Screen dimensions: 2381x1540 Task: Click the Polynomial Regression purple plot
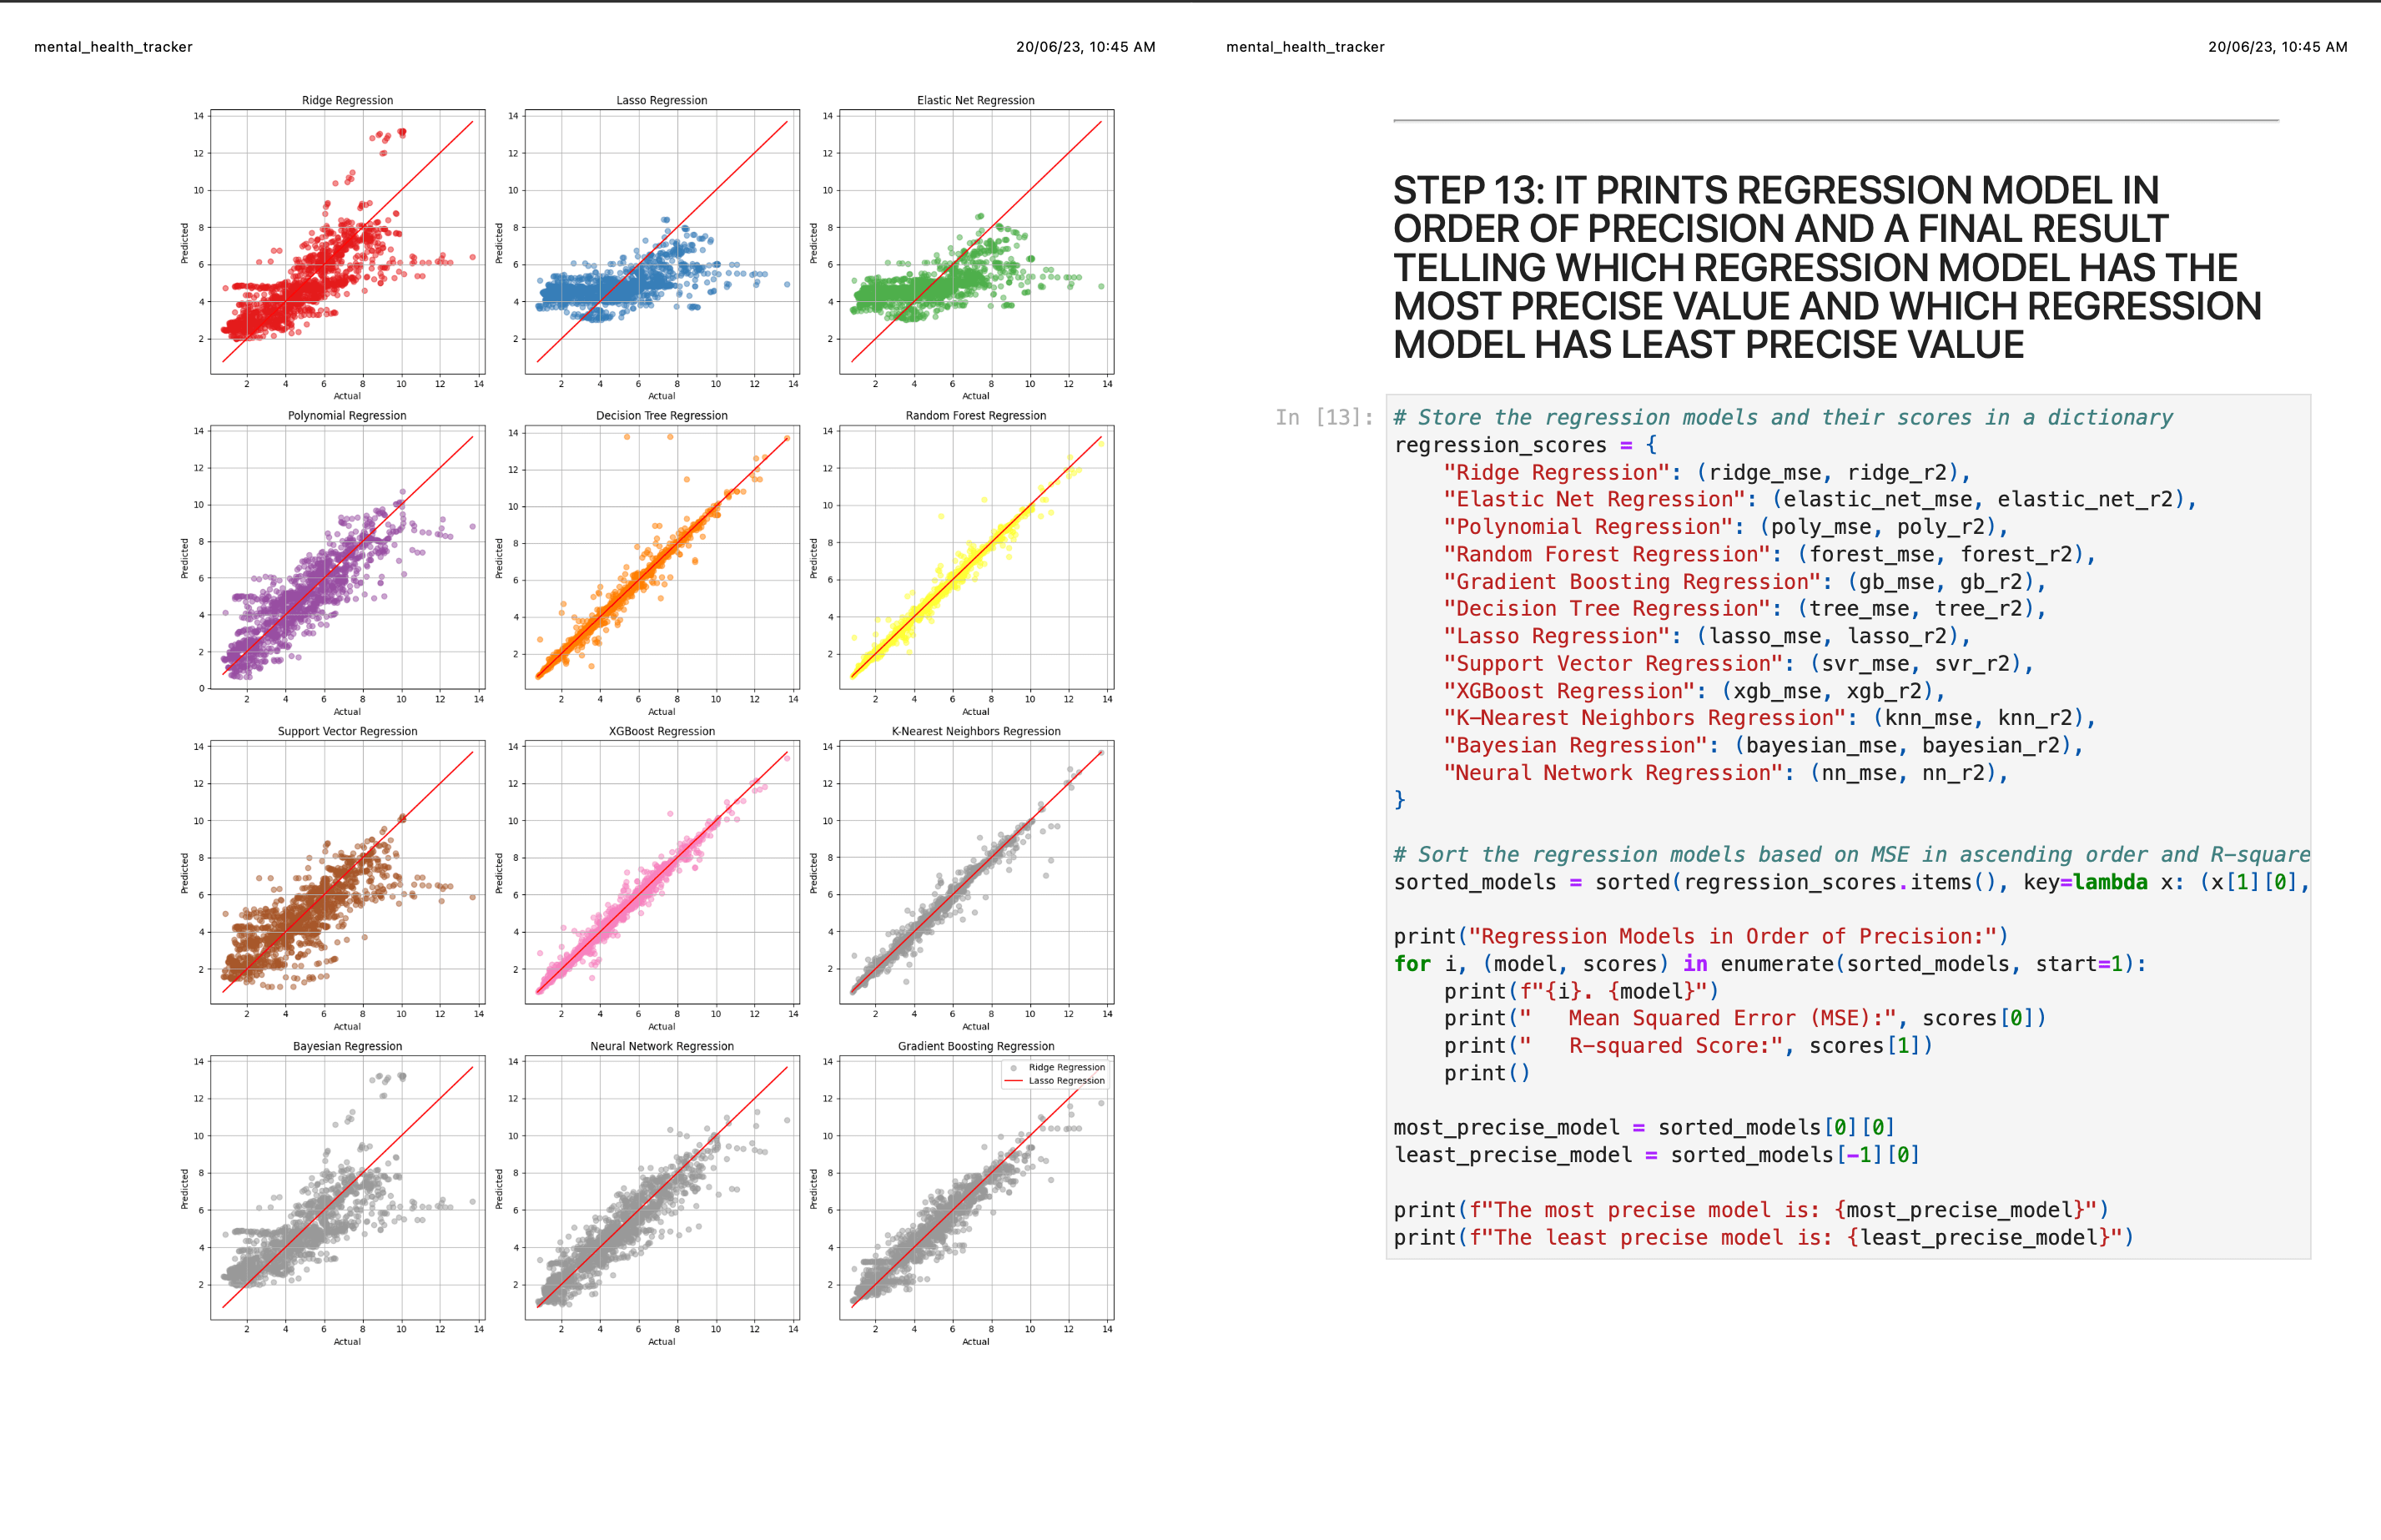pos(347,557)
